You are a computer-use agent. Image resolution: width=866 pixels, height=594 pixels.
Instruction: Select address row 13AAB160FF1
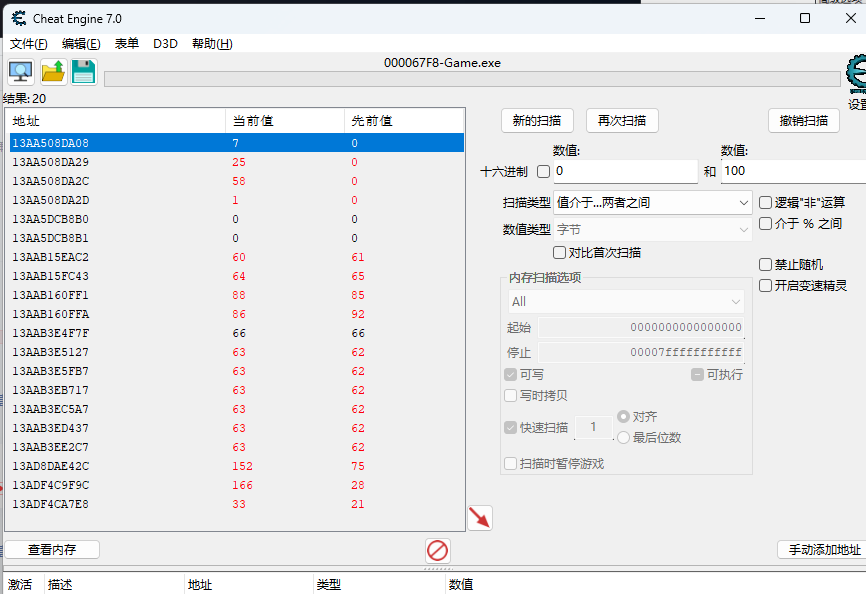[x=236, y=295]
